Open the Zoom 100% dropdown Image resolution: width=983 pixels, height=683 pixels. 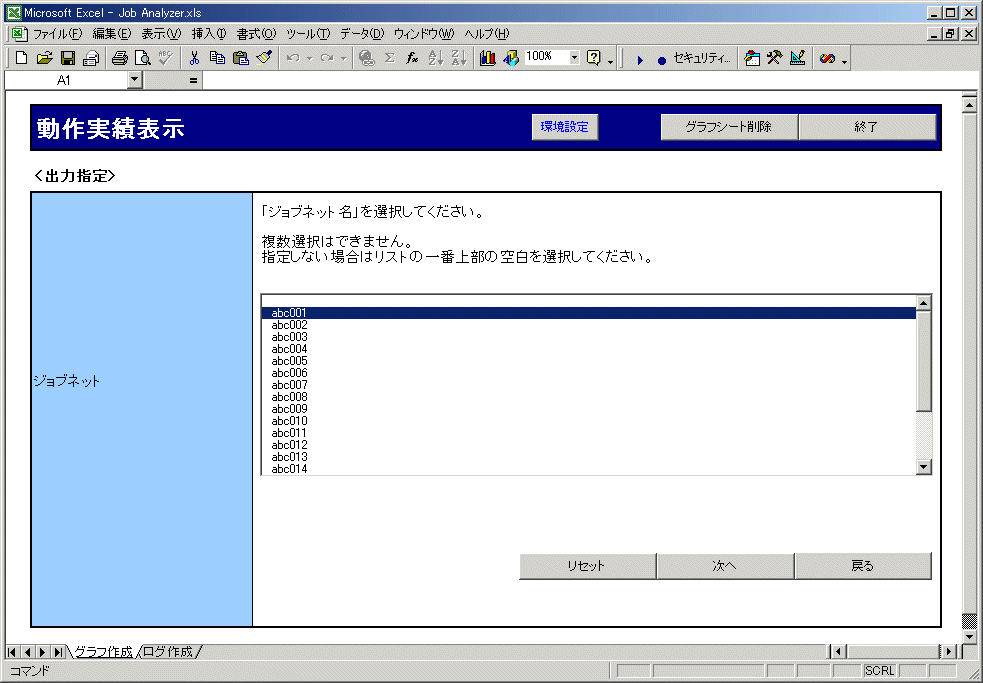pos(575,58)
